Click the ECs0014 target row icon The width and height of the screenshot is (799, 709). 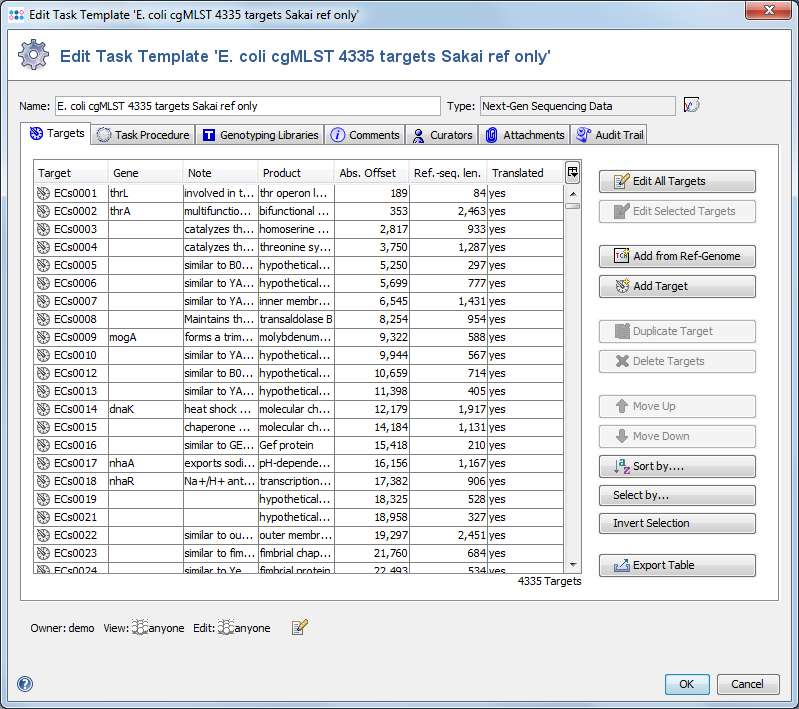click(x=43, y=409)
